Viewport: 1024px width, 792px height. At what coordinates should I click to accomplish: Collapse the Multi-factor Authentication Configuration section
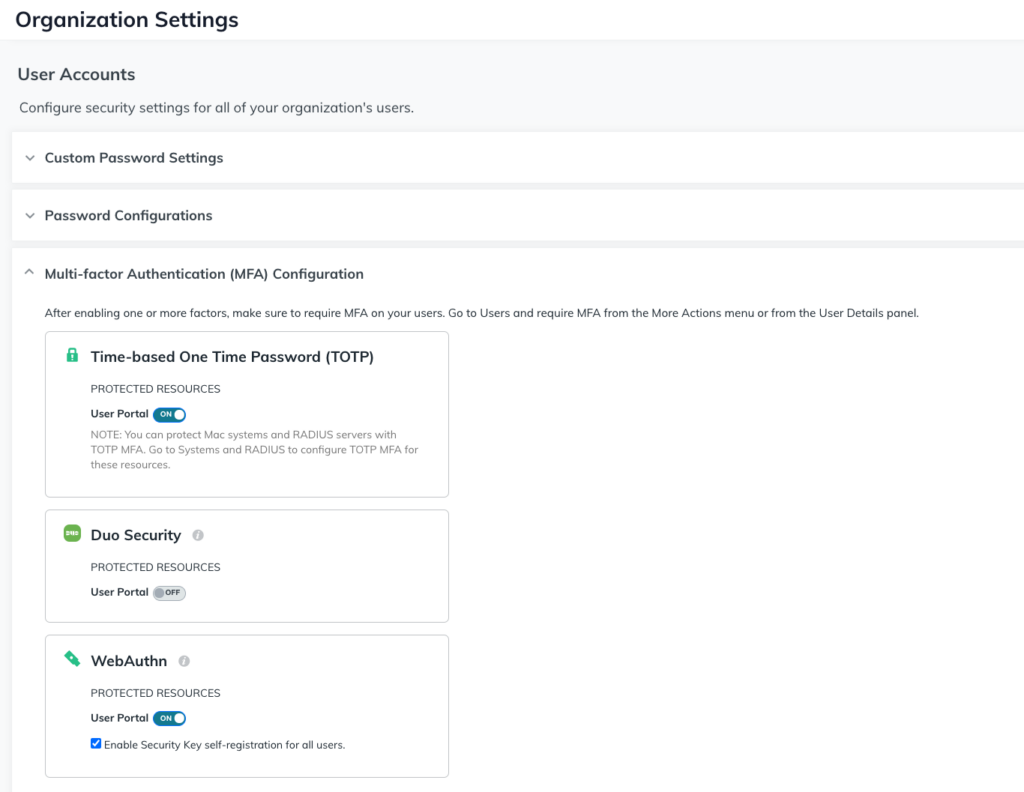tap(30, 273)
